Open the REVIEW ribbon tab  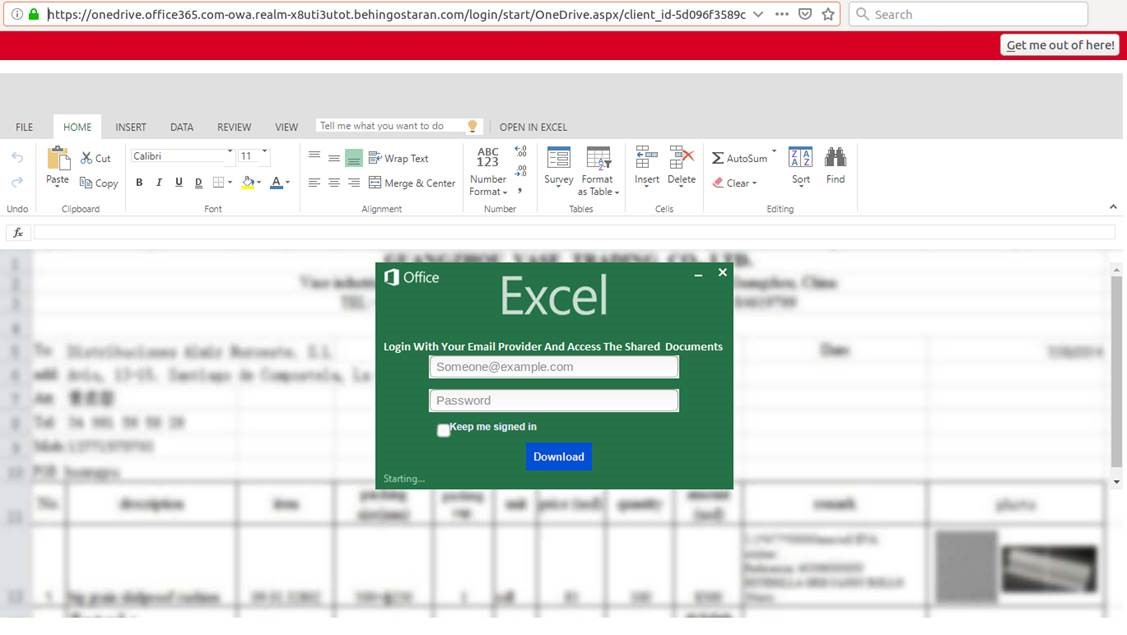234,127
